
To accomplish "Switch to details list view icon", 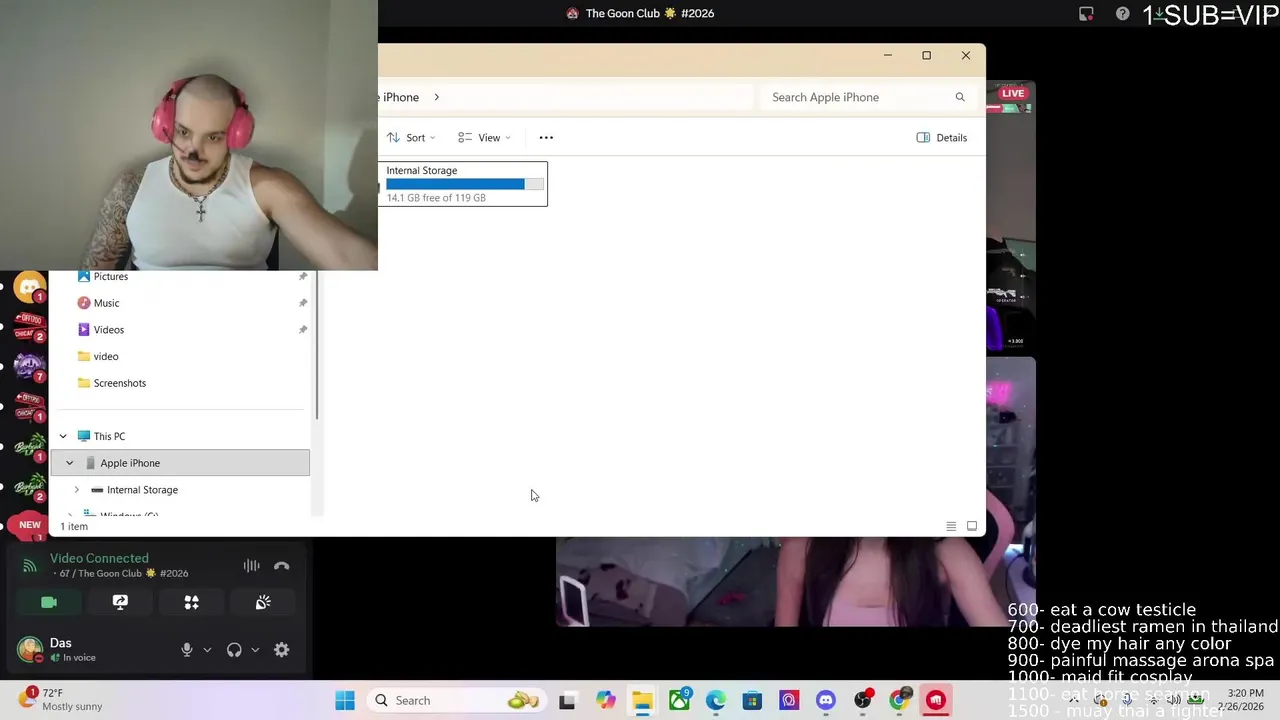I will coord(951,526).
